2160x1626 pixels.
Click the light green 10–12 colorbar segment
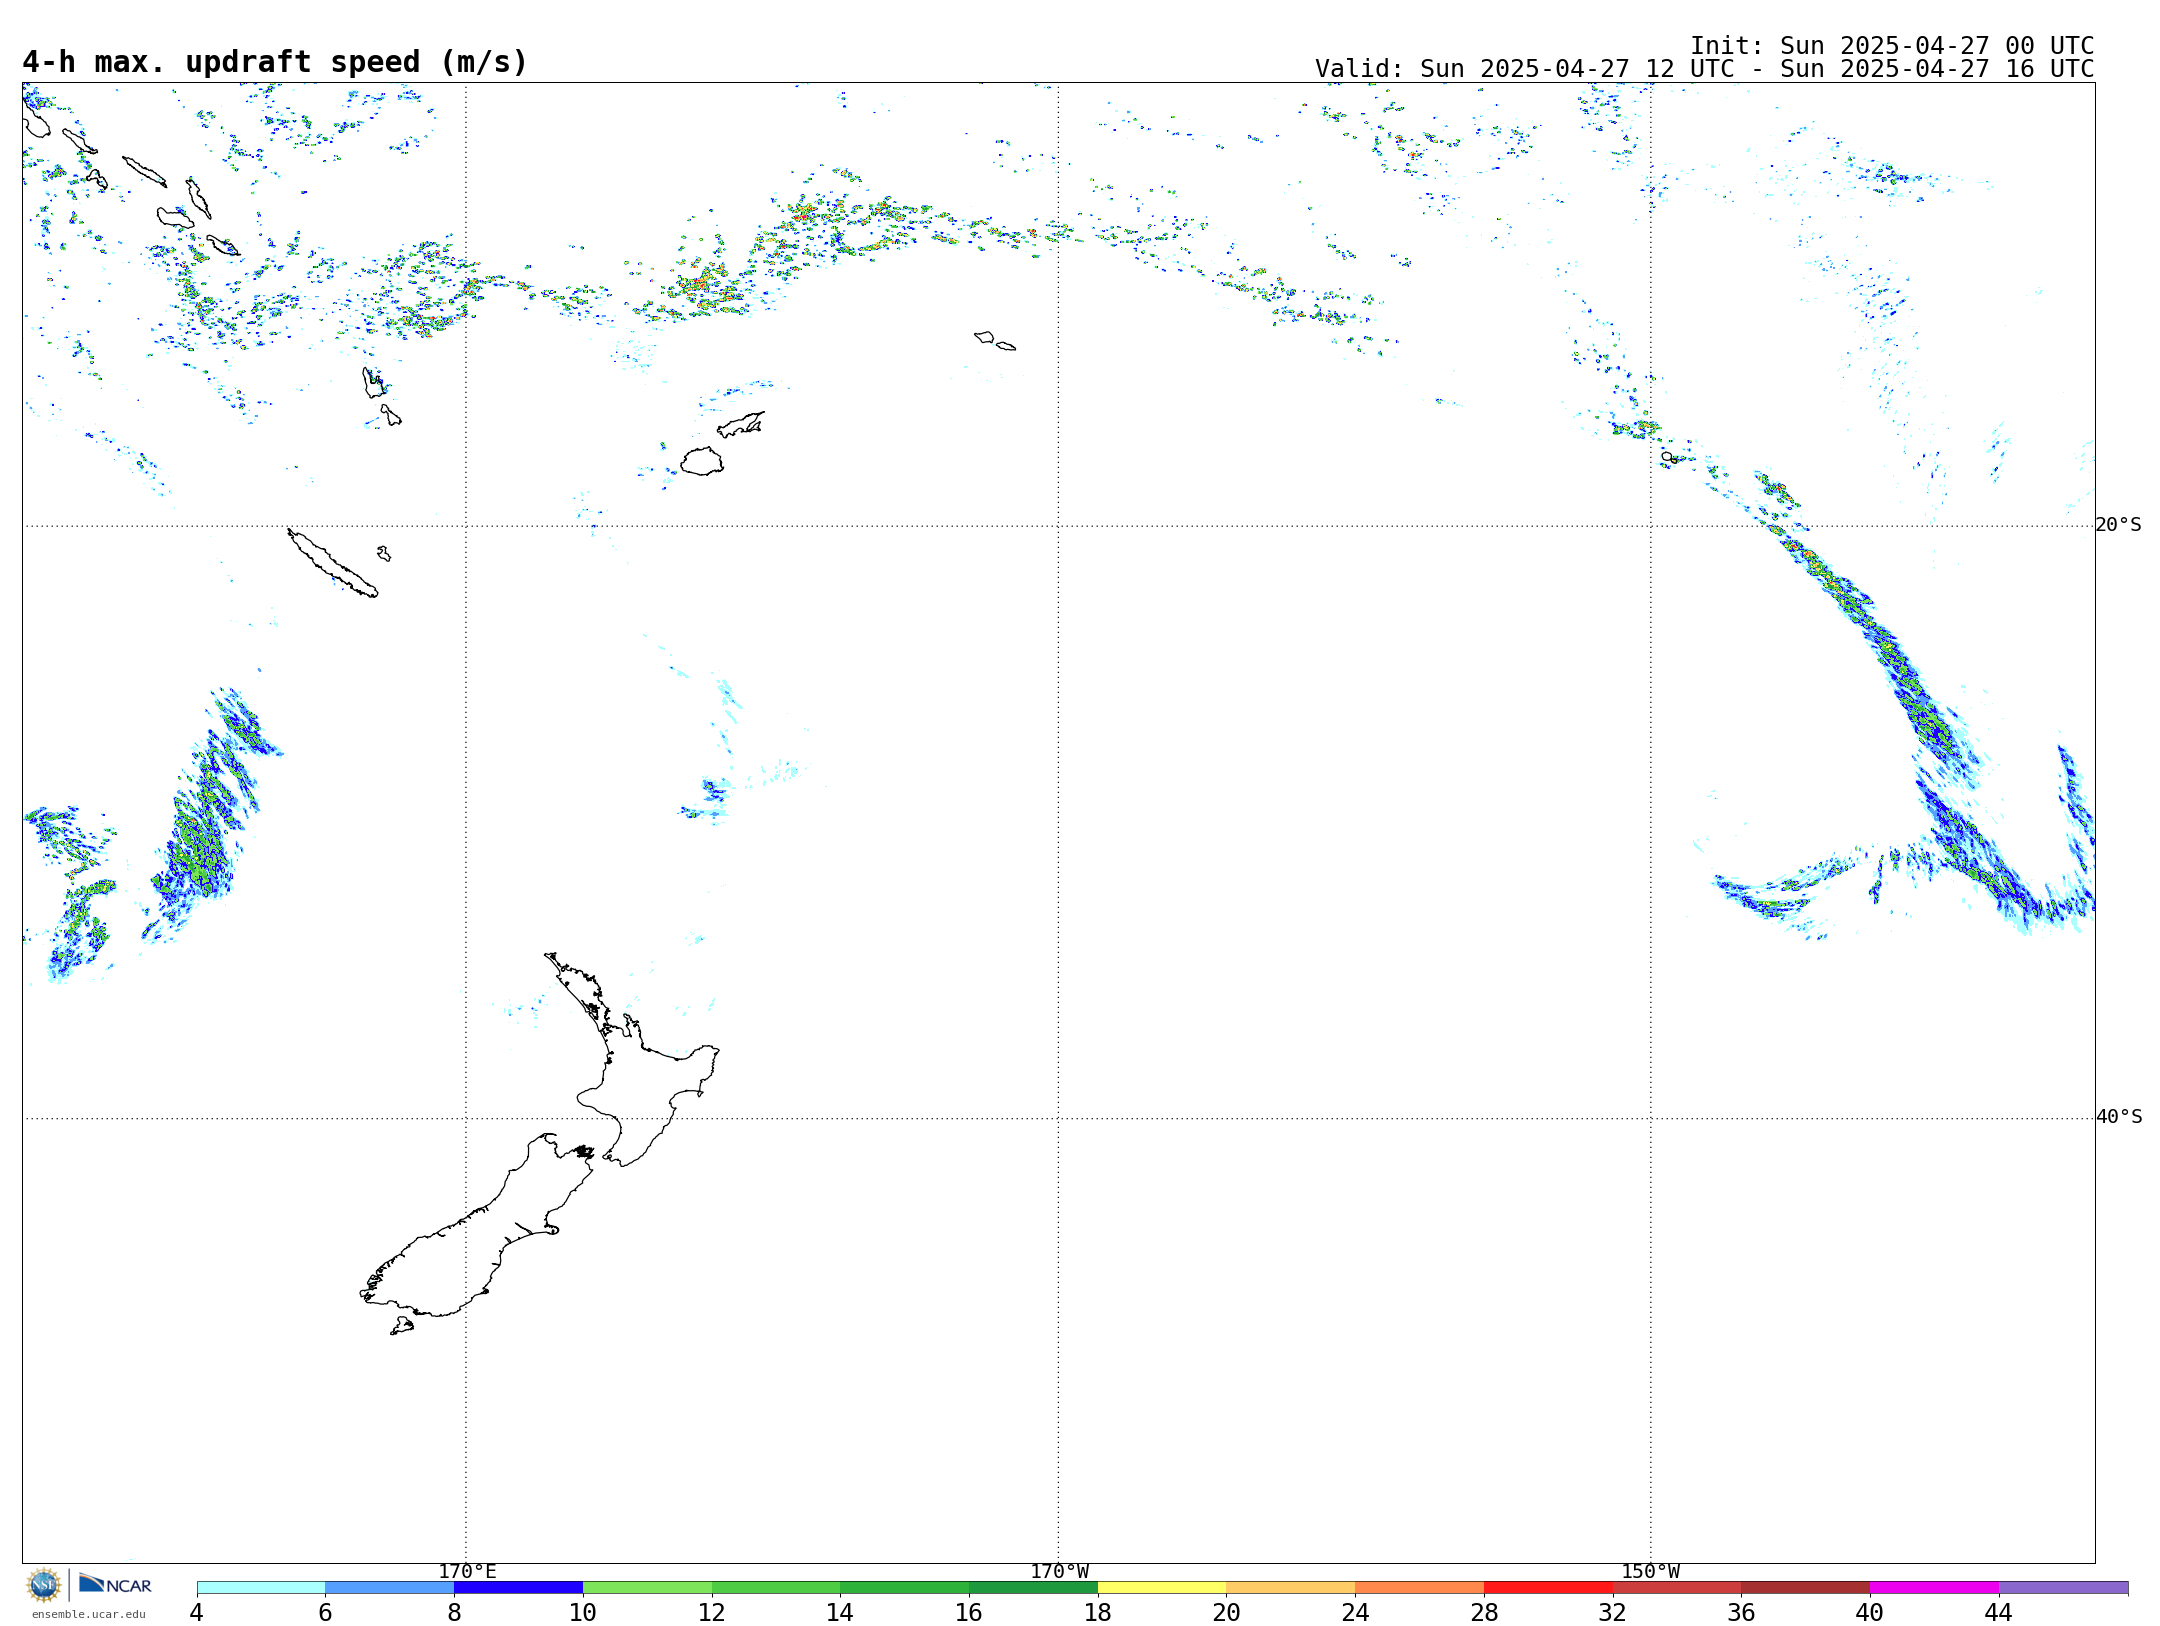tap(647, 1588)
